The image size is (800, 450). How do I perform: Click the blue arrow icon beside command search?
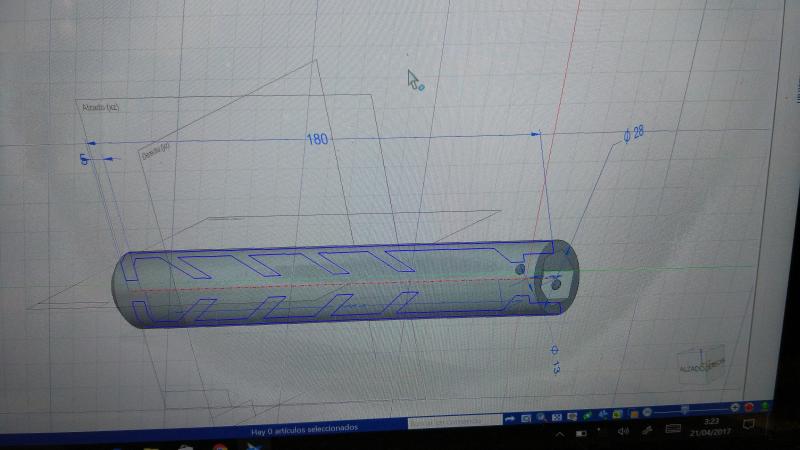509,417
